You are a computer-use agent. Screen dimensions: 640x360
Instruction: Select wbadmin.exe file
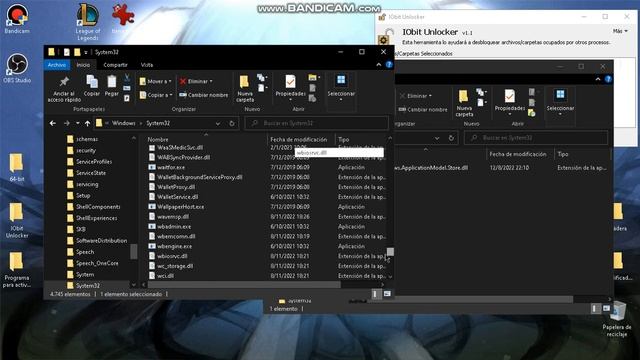174,226
